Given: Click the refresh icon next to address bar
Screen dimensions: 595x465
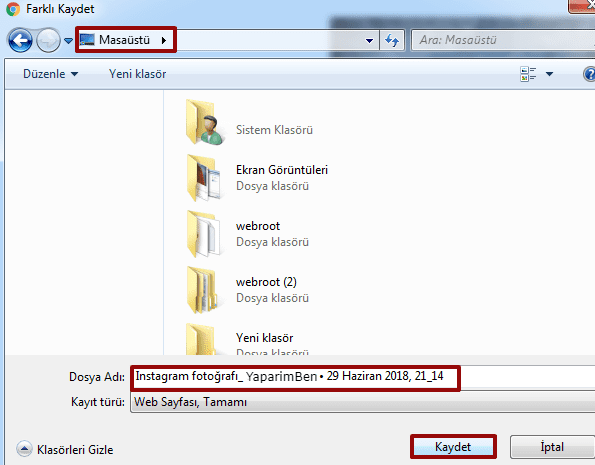Looking at the screenshot, I should click(392, 40).
